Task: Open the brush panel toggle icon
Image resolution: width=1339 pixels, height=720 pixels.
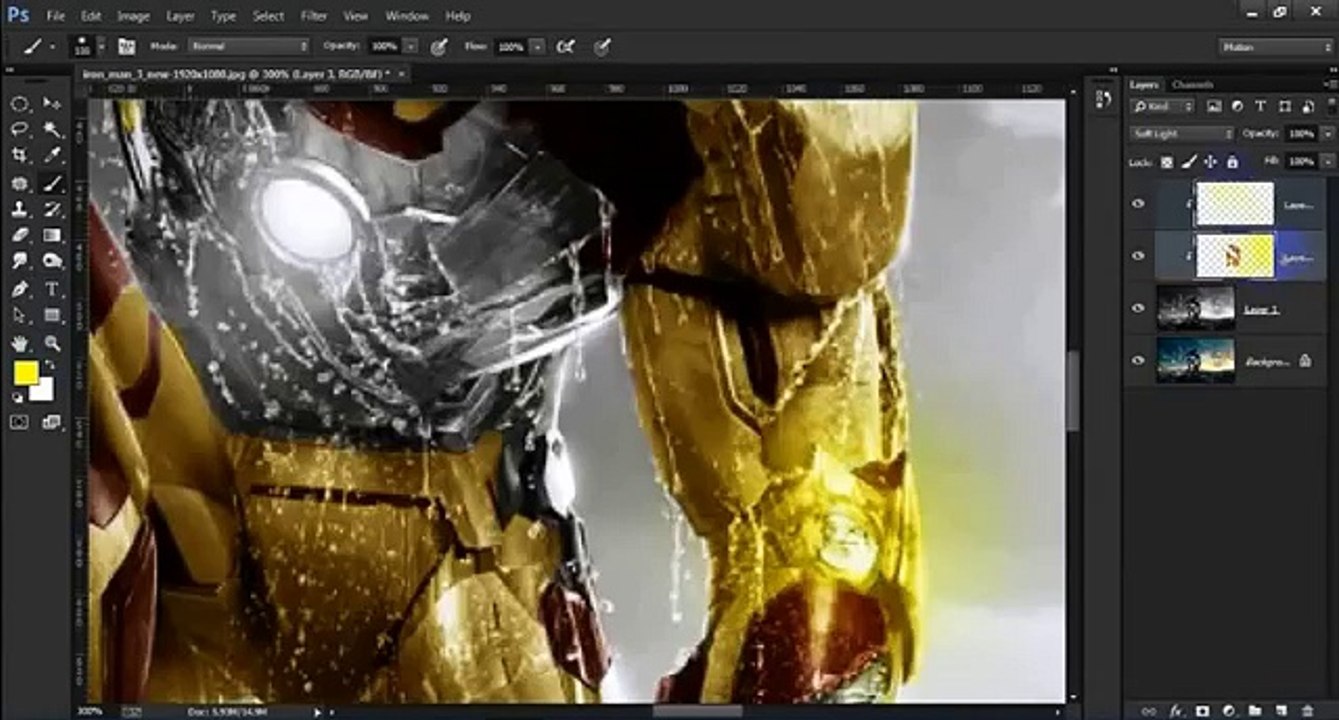Action: point(127,46)
